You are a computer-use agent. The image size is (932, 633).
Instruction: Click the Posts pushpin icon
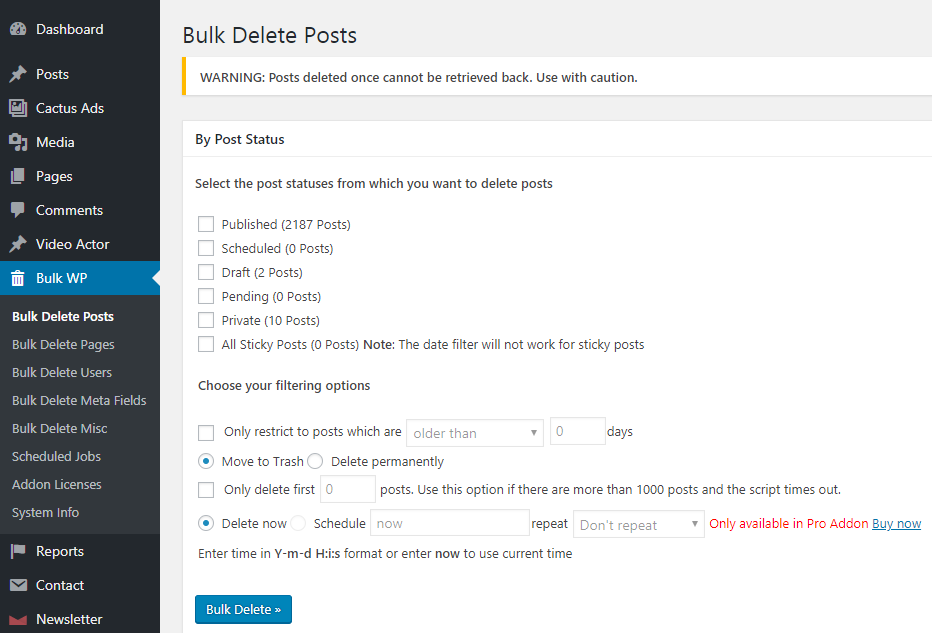[18, 74]
